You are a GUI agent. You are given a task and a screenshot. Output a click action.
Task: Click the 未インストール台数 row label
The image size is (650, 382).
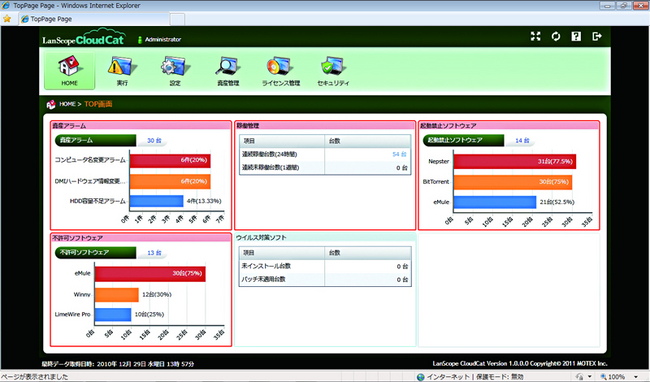pyautogui.click(x=266, y=266)
